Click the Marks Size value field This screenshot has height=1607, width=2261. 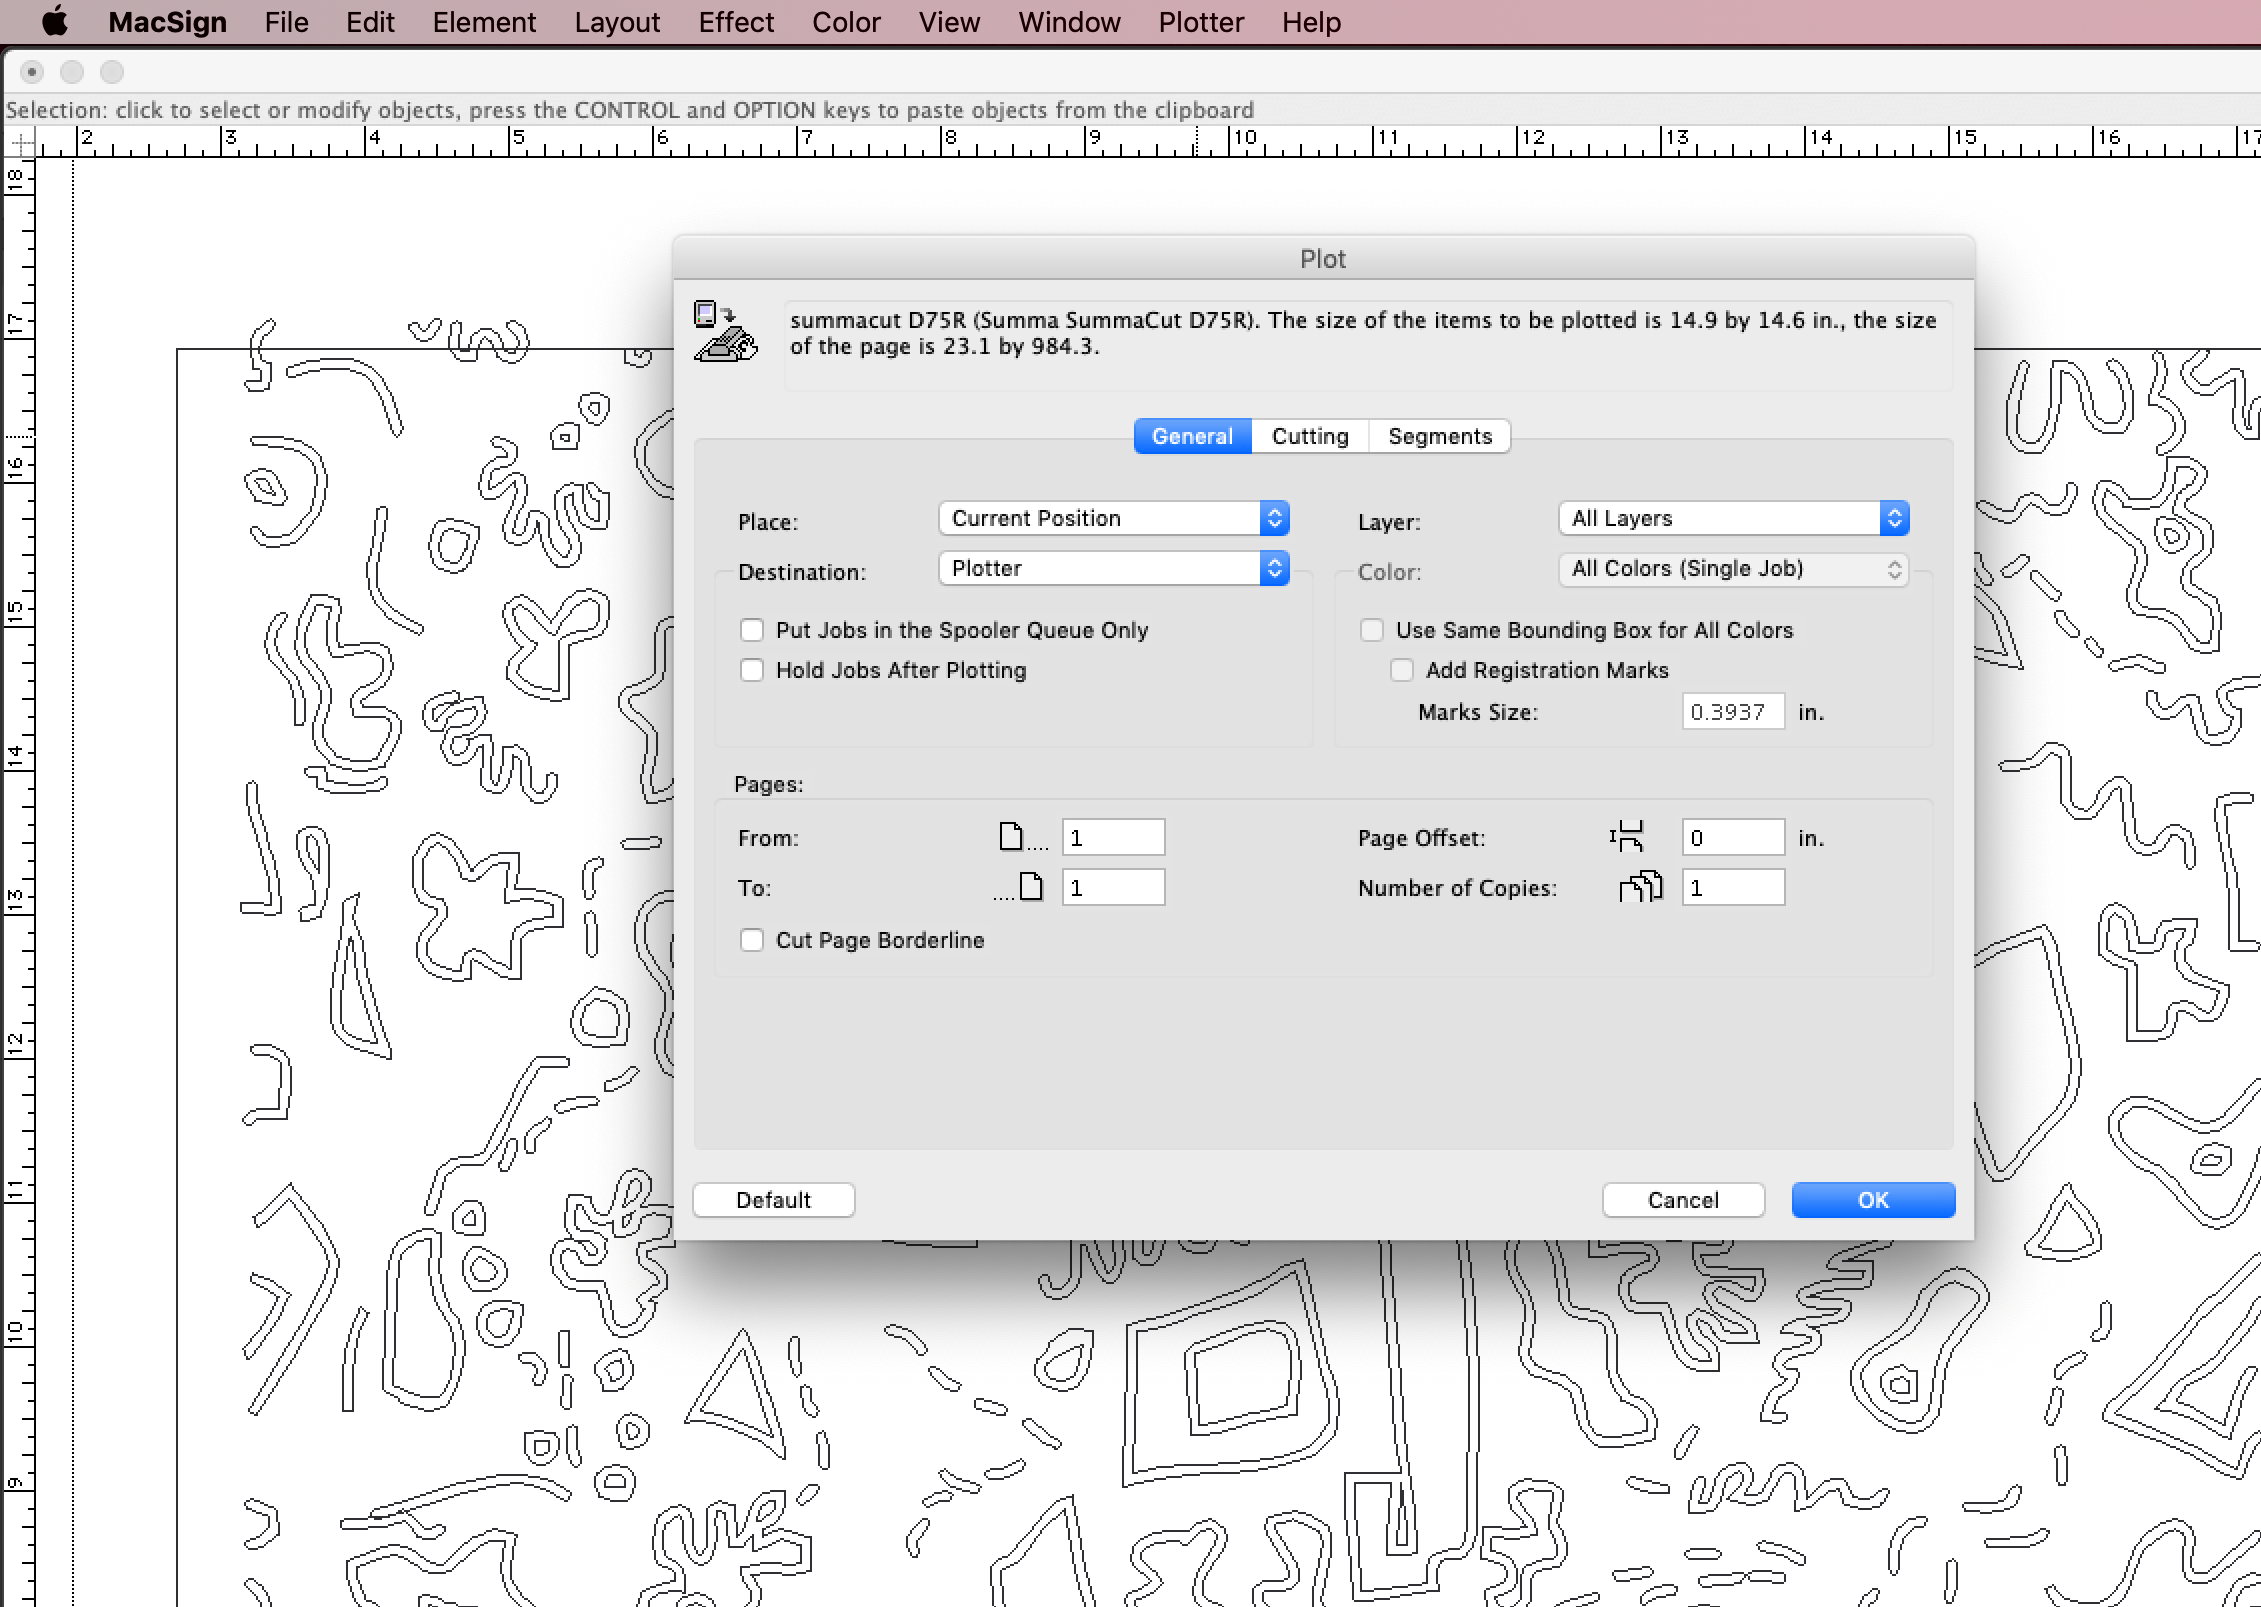click(1733, 712)
